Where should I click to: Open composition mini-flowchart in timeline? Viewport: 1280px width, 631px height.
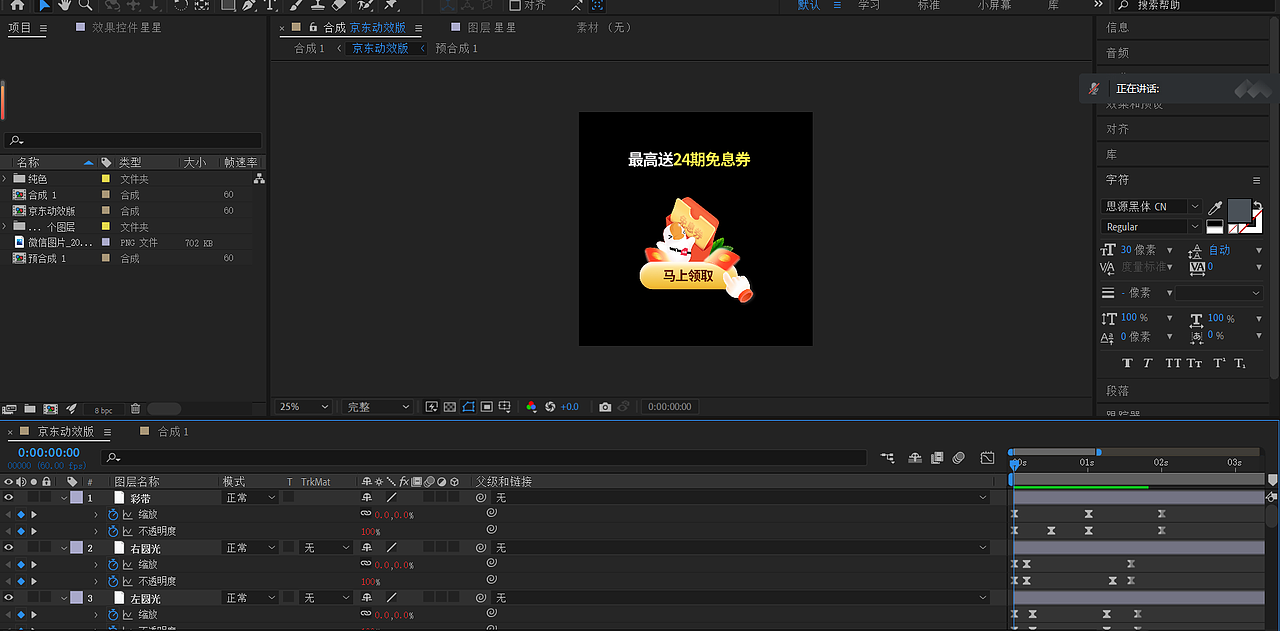tap(887, 458)
